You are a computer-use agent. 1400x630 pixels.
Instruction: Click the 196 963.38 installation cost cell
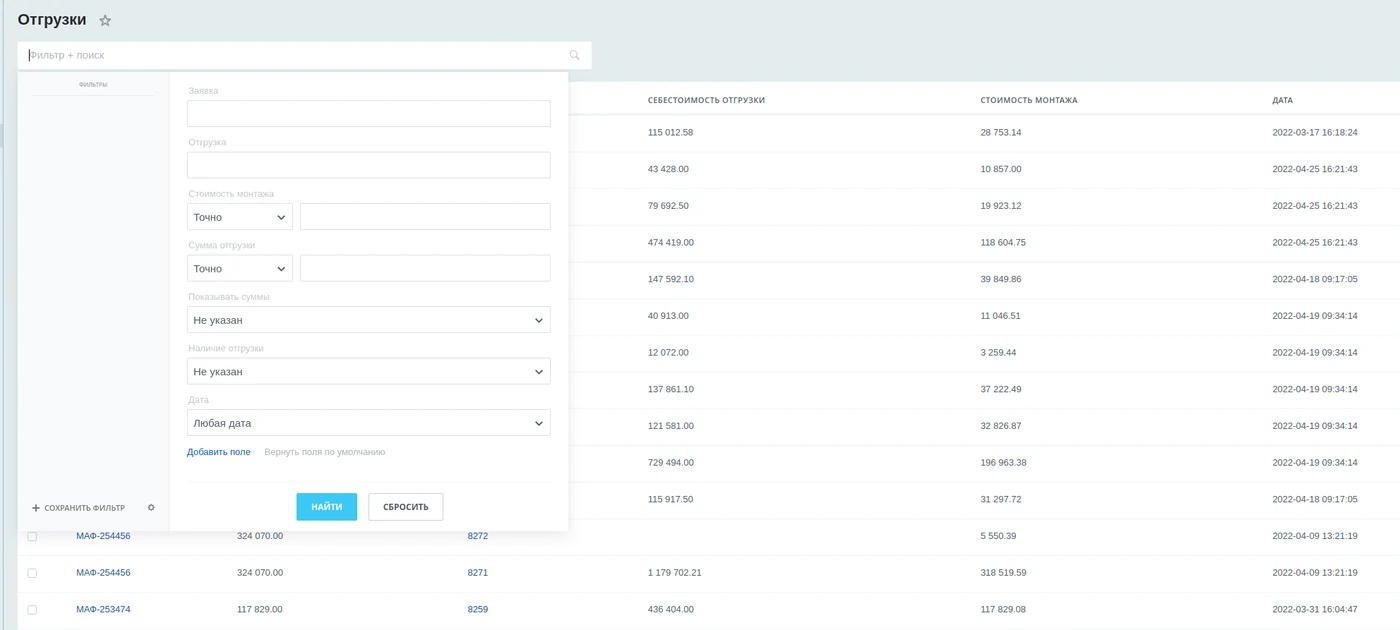point(1004,462)
